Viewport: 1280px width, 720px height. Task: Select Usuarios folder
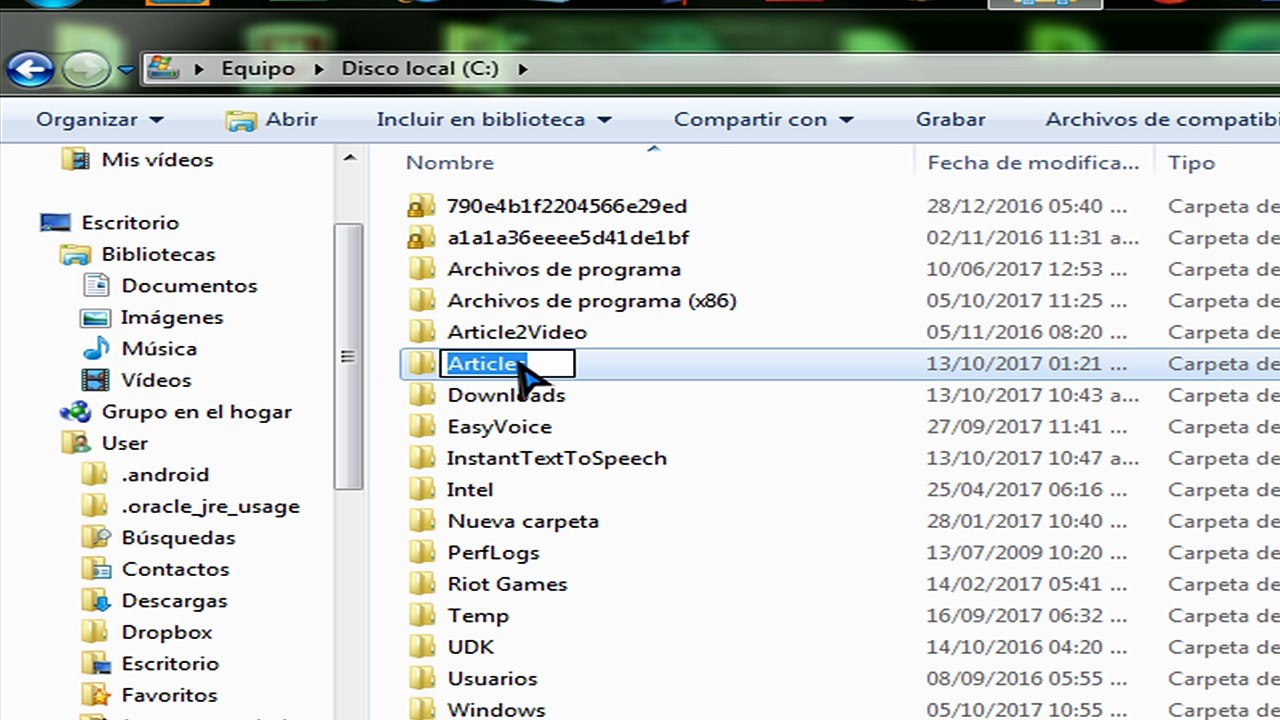pyautogui.click(x=492, y=678)
